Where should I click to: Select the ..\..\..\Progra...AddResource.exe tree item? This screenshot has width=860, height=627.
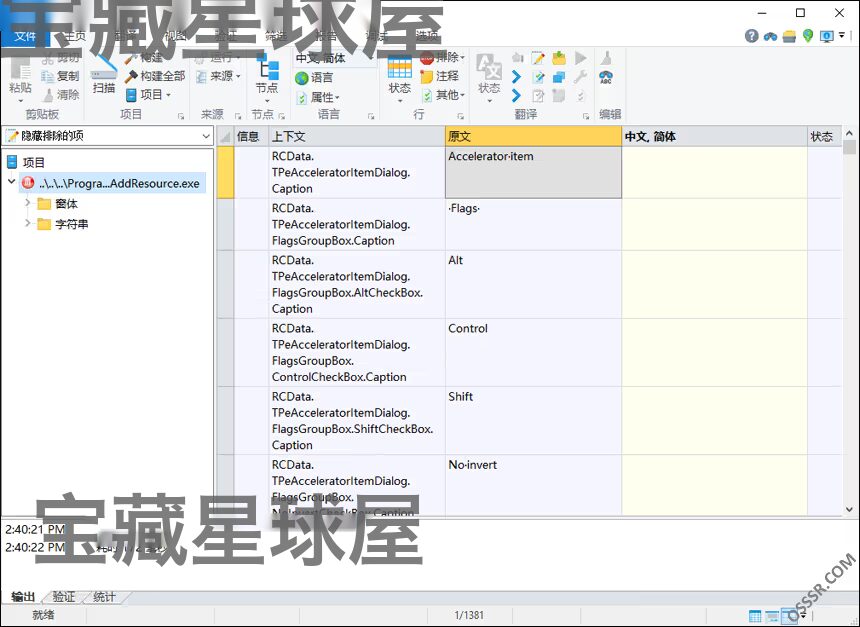[x=112, y=183]
